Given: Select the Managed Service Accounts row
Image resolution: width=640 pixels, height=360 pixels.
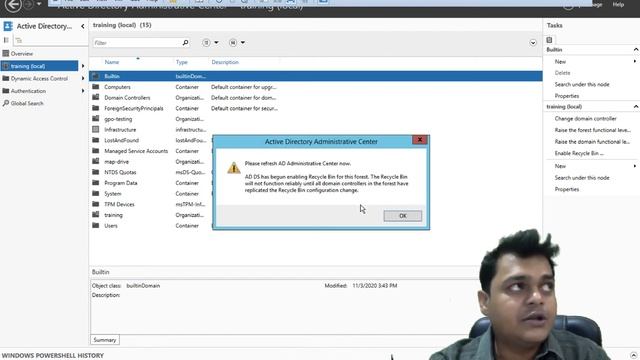Looking at the screenshot, I should (x=151, y=151).
